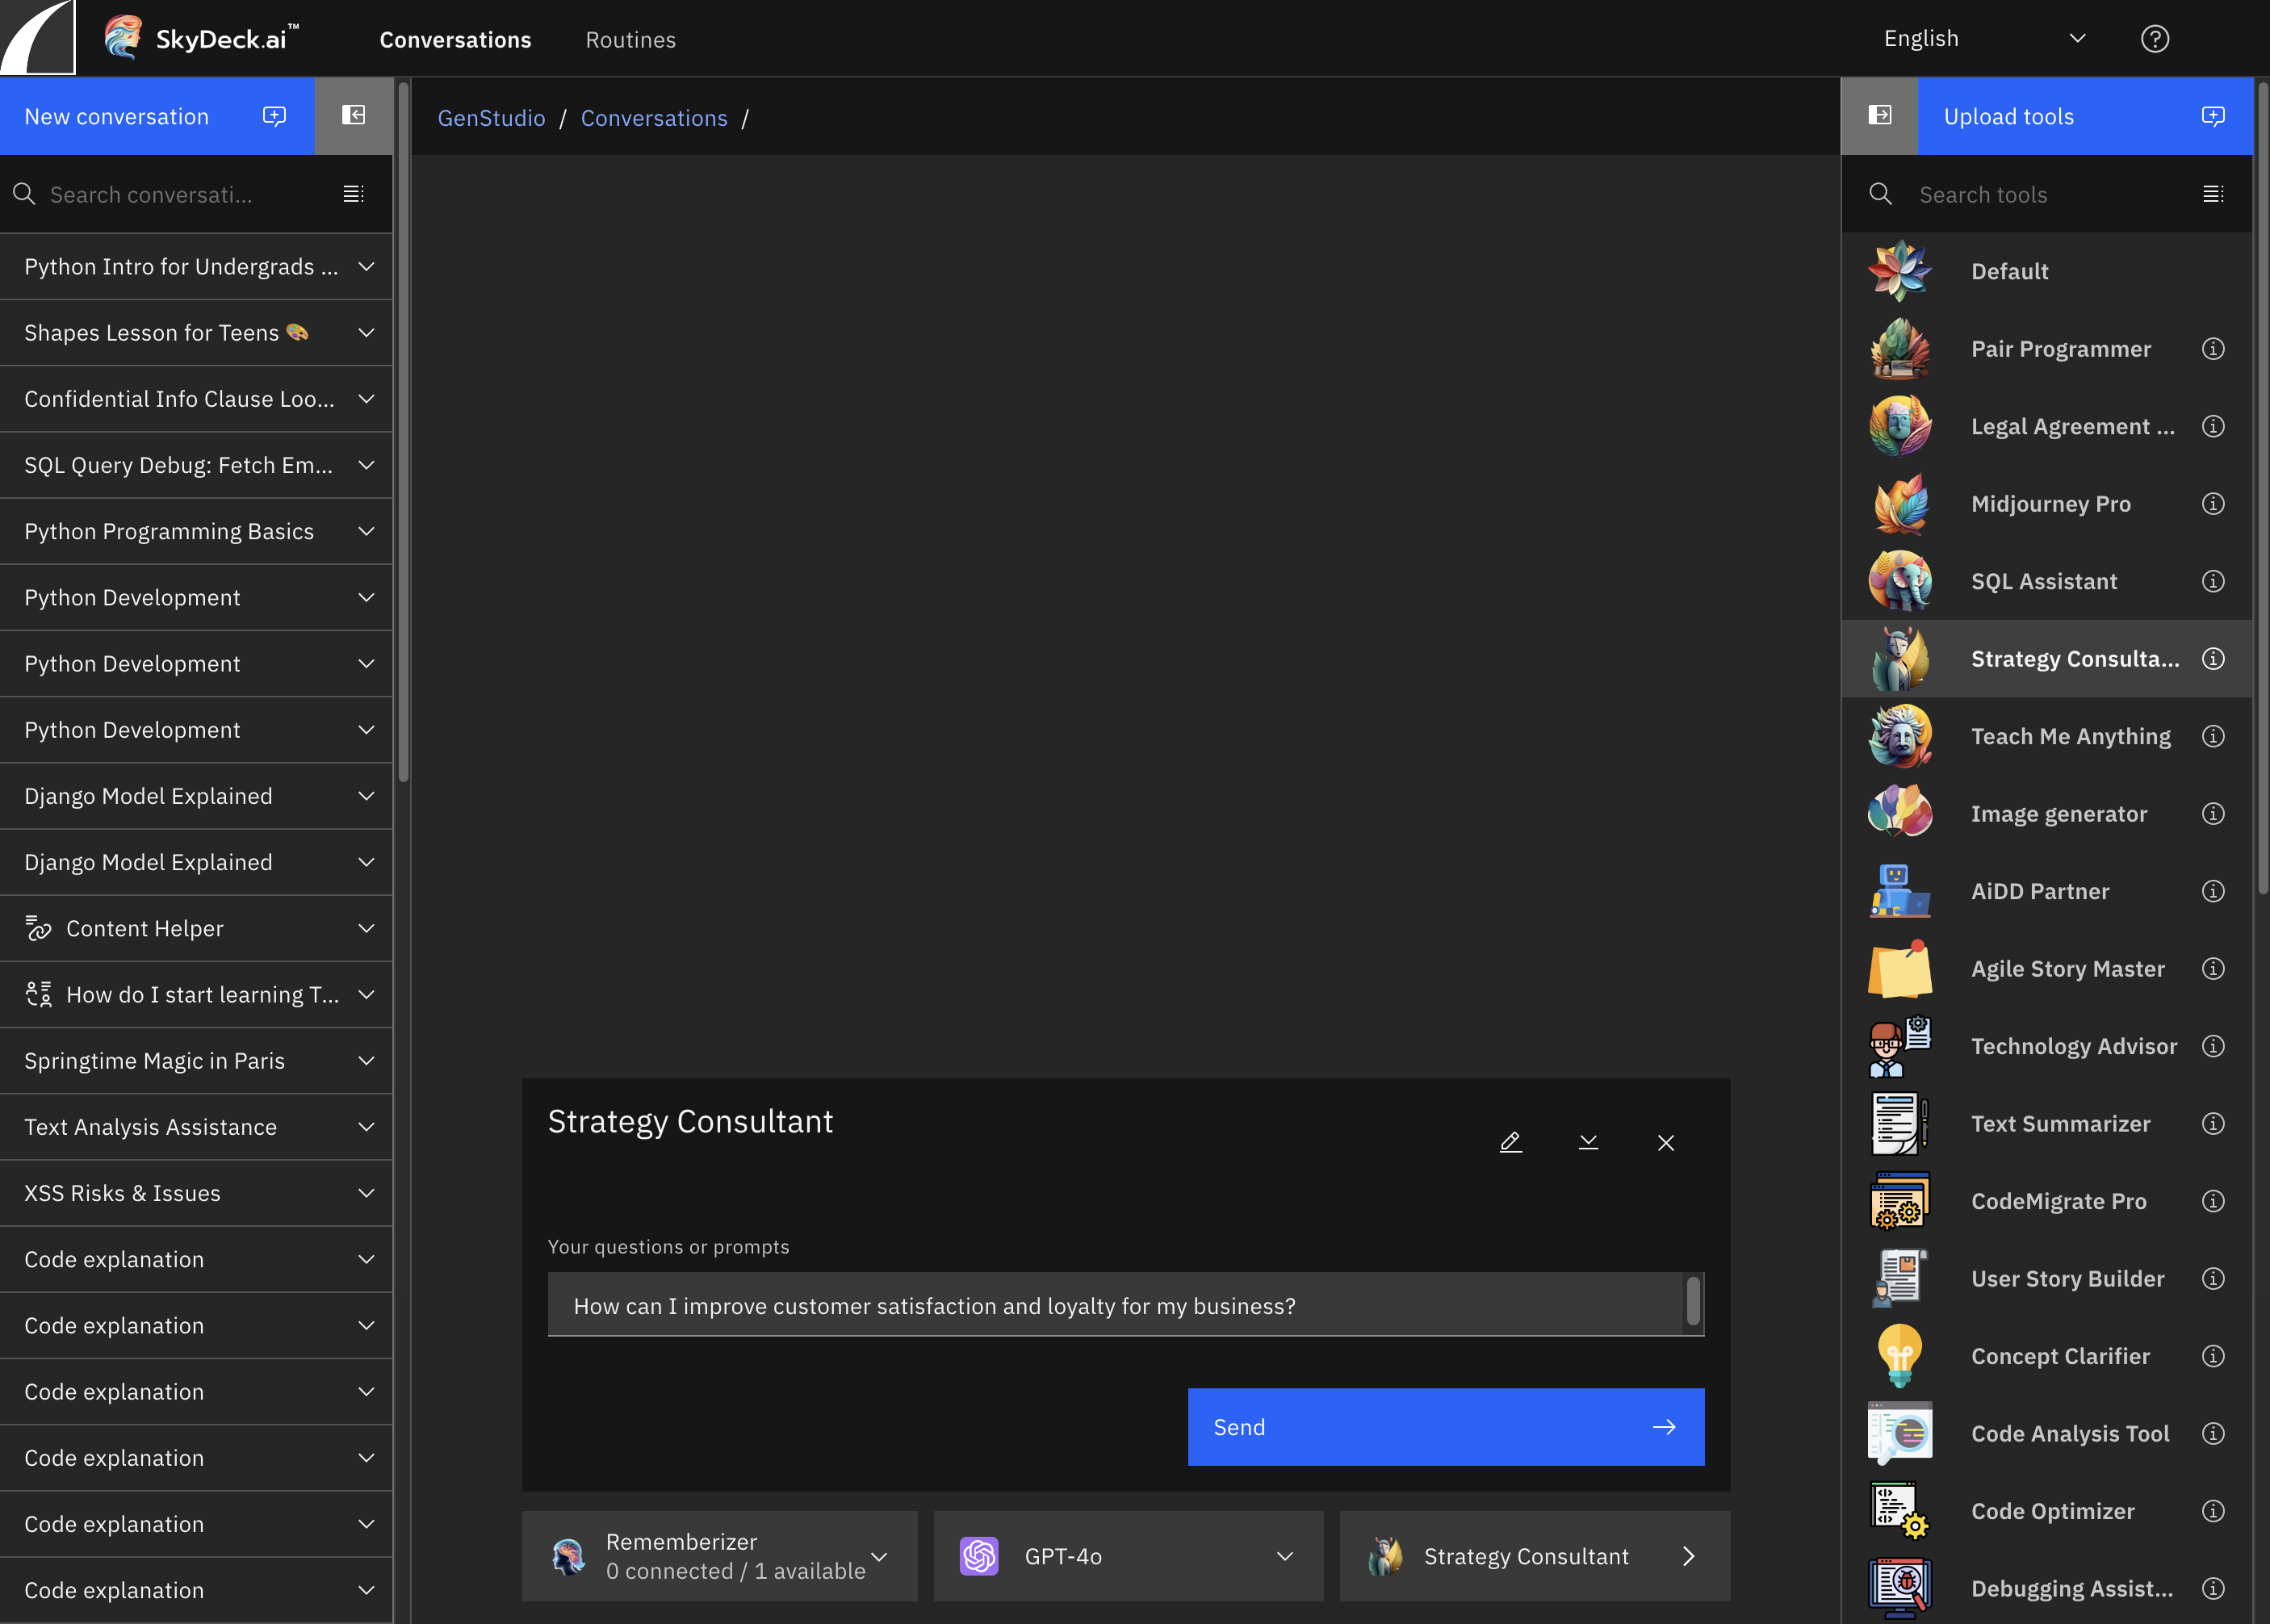The height and width of the screenshot is (1624, 2270).
Task: Open tools list filter options icon
Action: click(2213, 194)
